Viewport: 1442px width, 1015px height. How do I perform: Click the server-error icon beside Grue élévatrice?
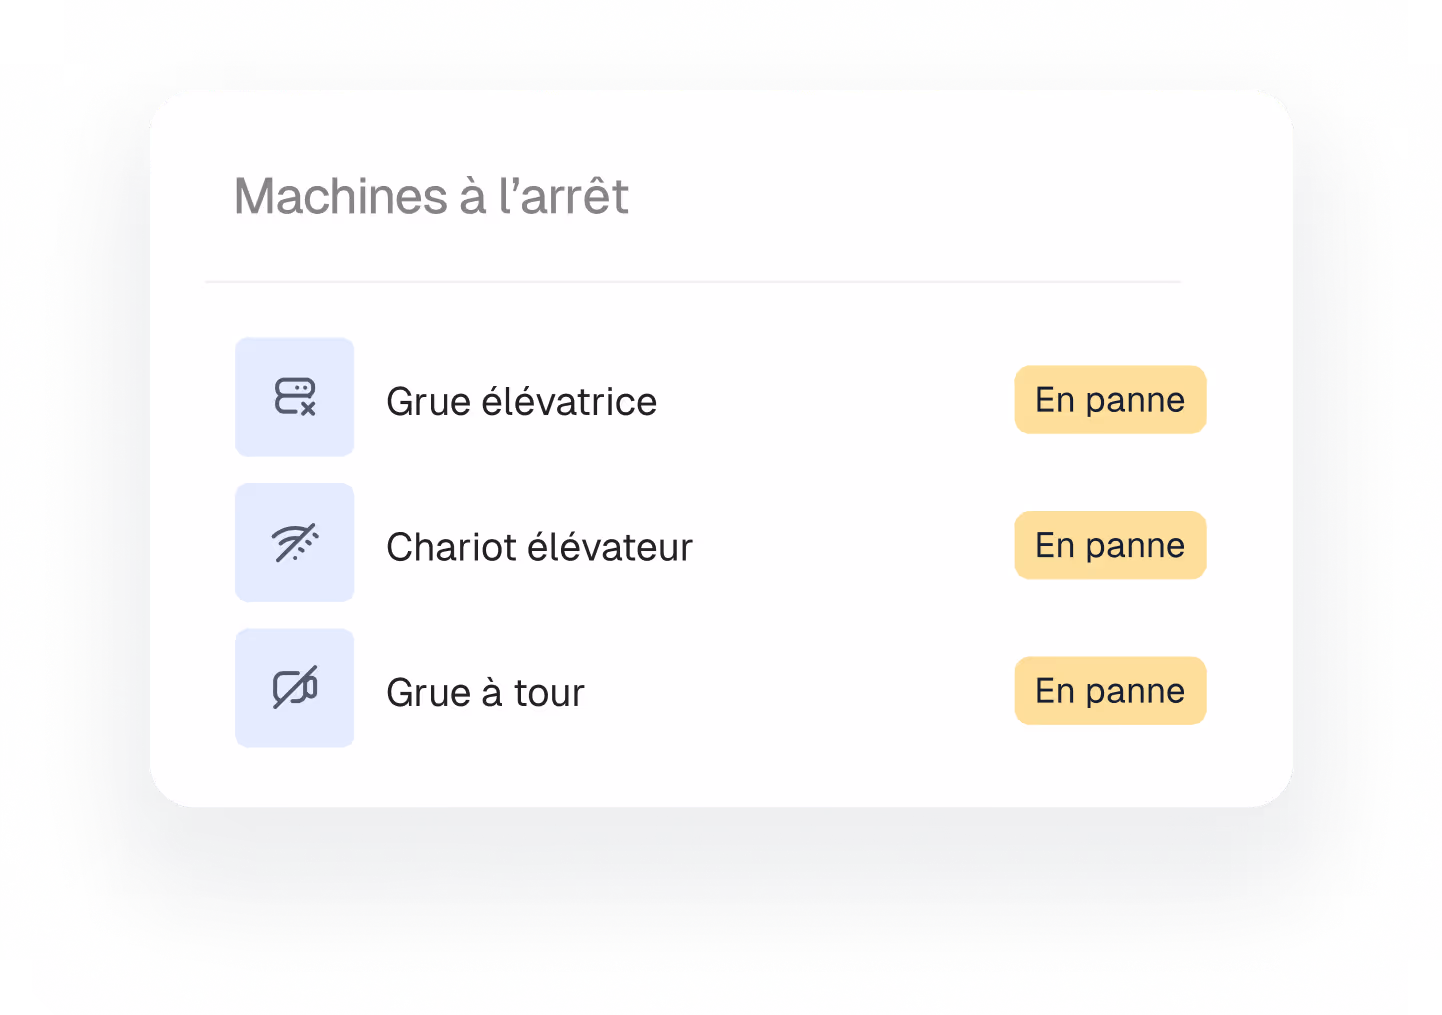tap(294, 397)
